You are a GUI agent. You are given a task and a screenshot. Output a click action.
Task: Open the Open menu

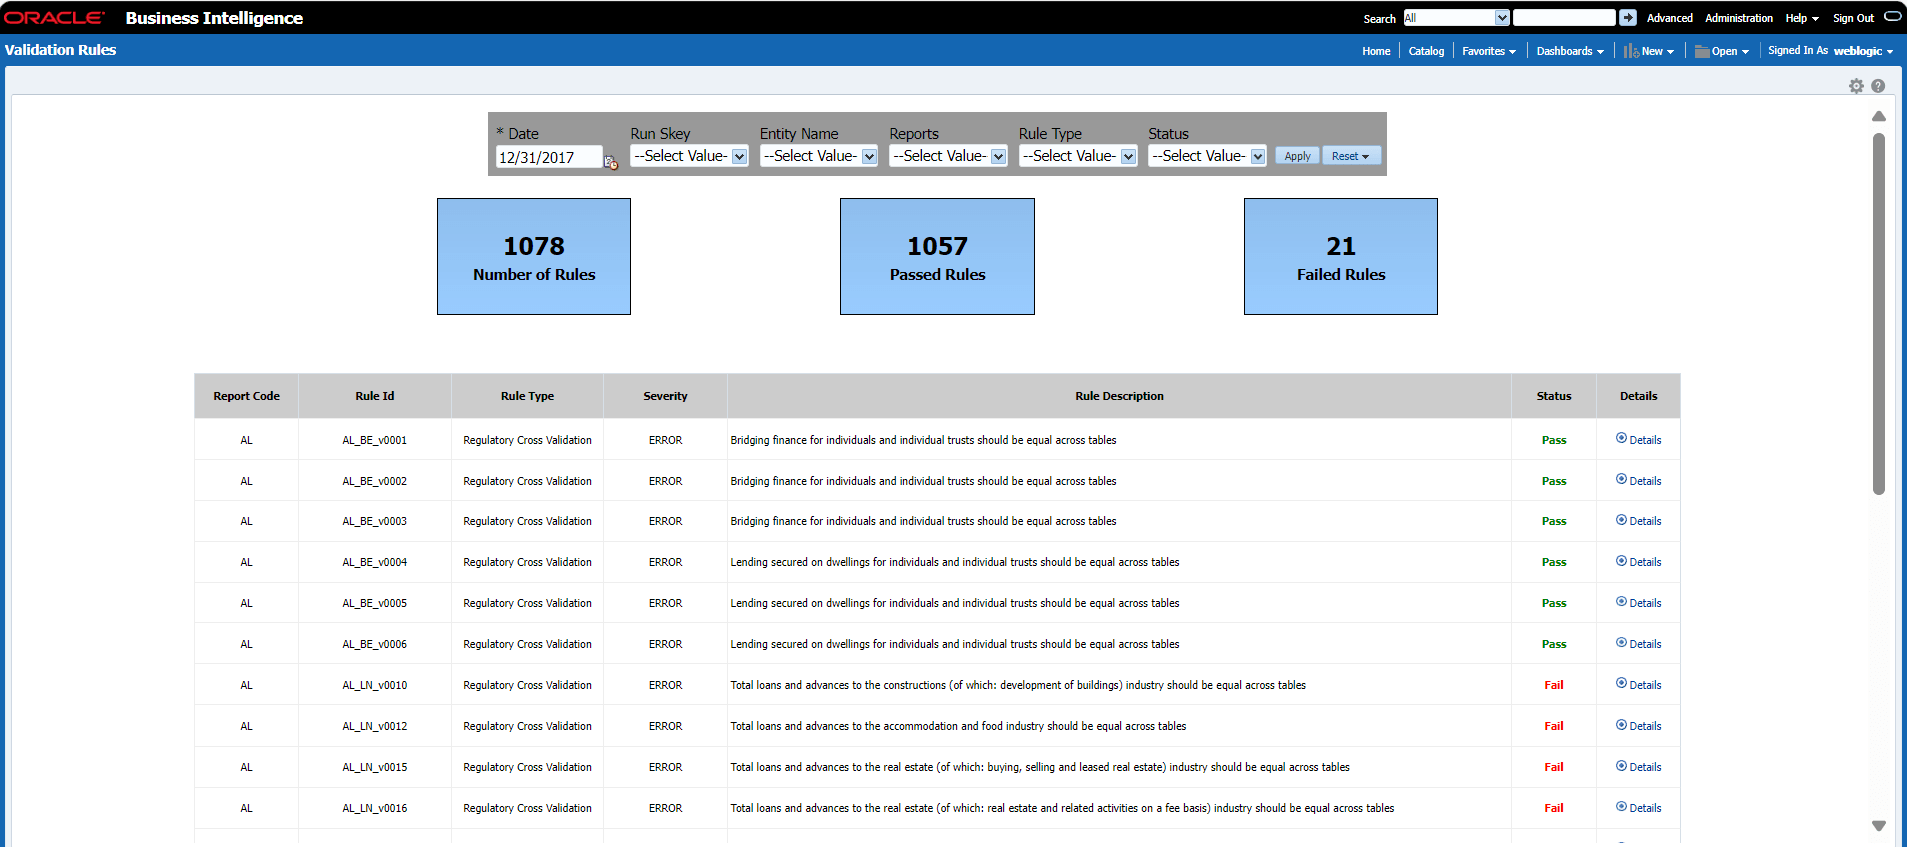point(1730,51)
